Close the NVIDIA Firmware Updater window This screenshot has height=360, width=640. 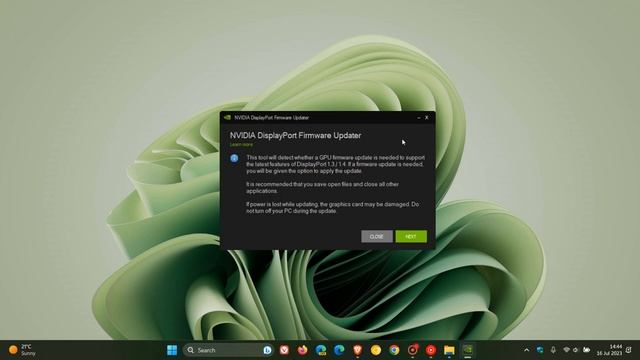427,118
